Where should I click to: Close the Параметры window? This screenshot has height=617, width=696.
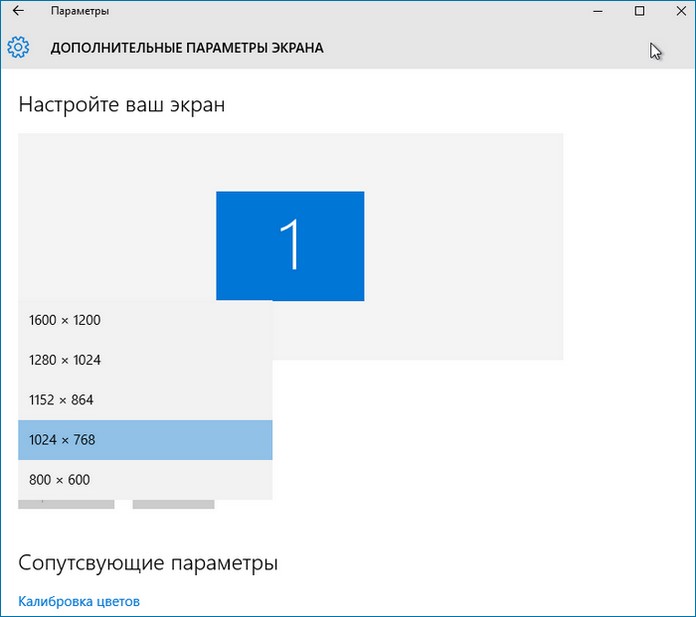(680, 11)
